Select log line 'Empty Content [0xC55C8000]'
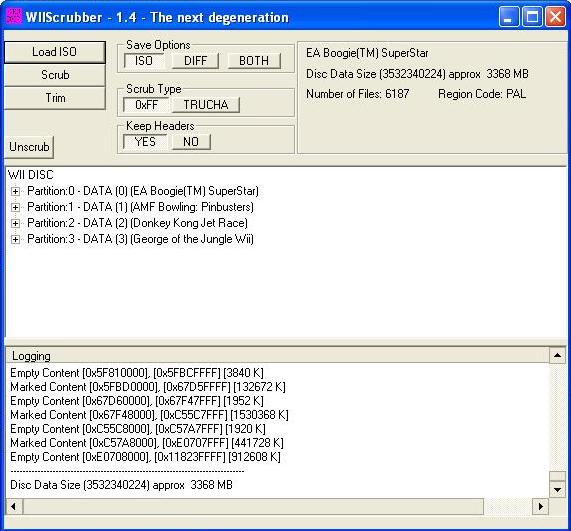This screenshot has height=531, width=571. pyautogui.click(x=138, y=429)
